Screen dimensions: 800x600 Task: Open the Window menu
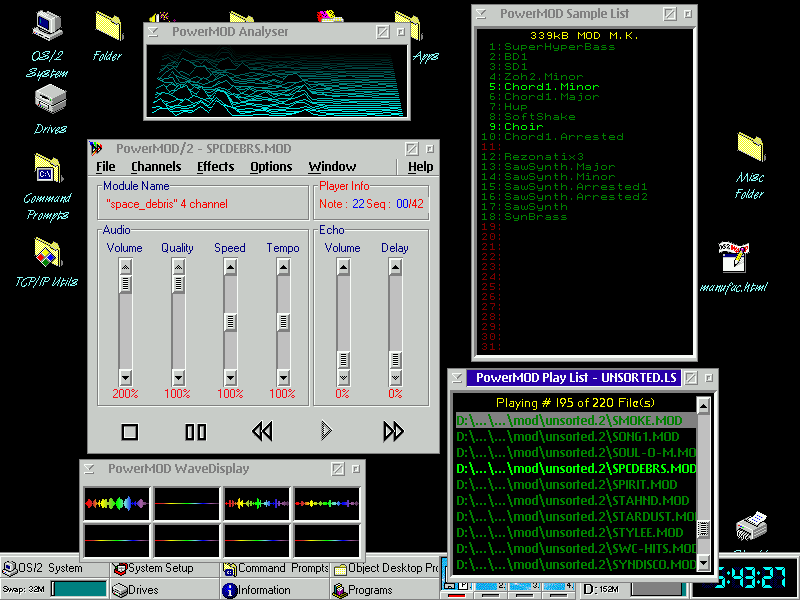[332, 167]
